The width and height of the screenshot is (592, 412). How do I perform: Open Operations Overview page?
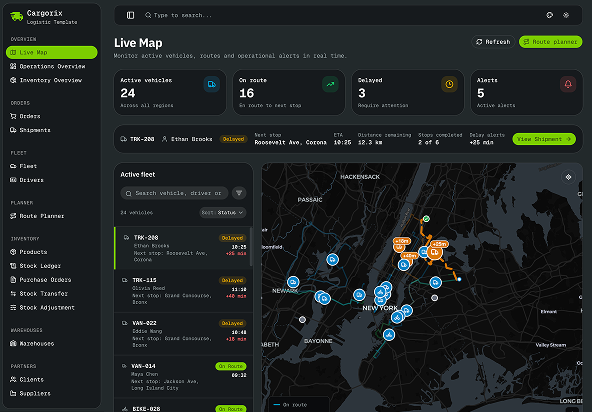[x=52, y=66]
